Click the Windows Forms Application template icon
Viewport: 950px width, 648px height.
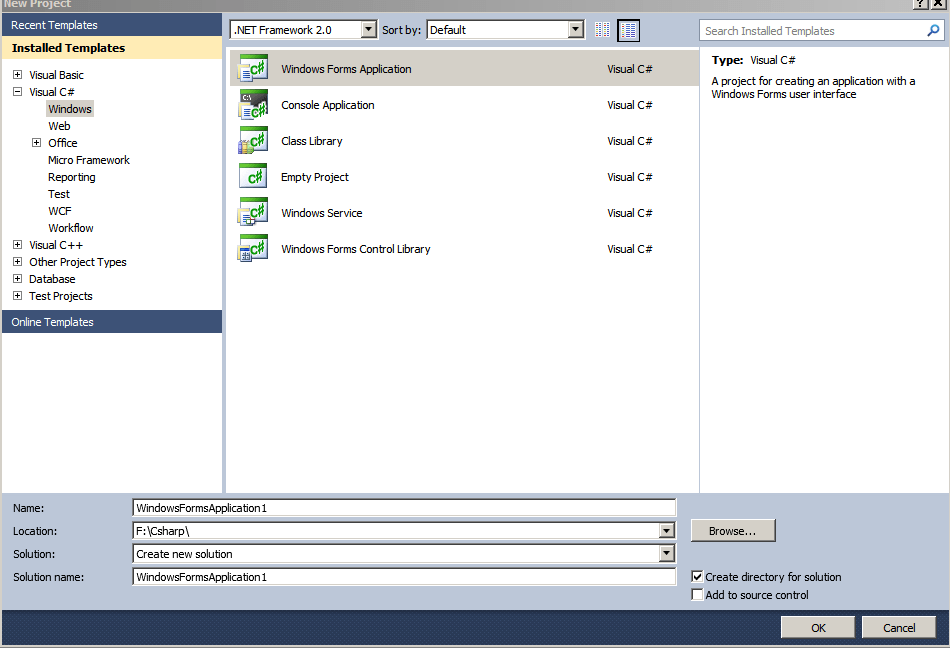(252, 69)
